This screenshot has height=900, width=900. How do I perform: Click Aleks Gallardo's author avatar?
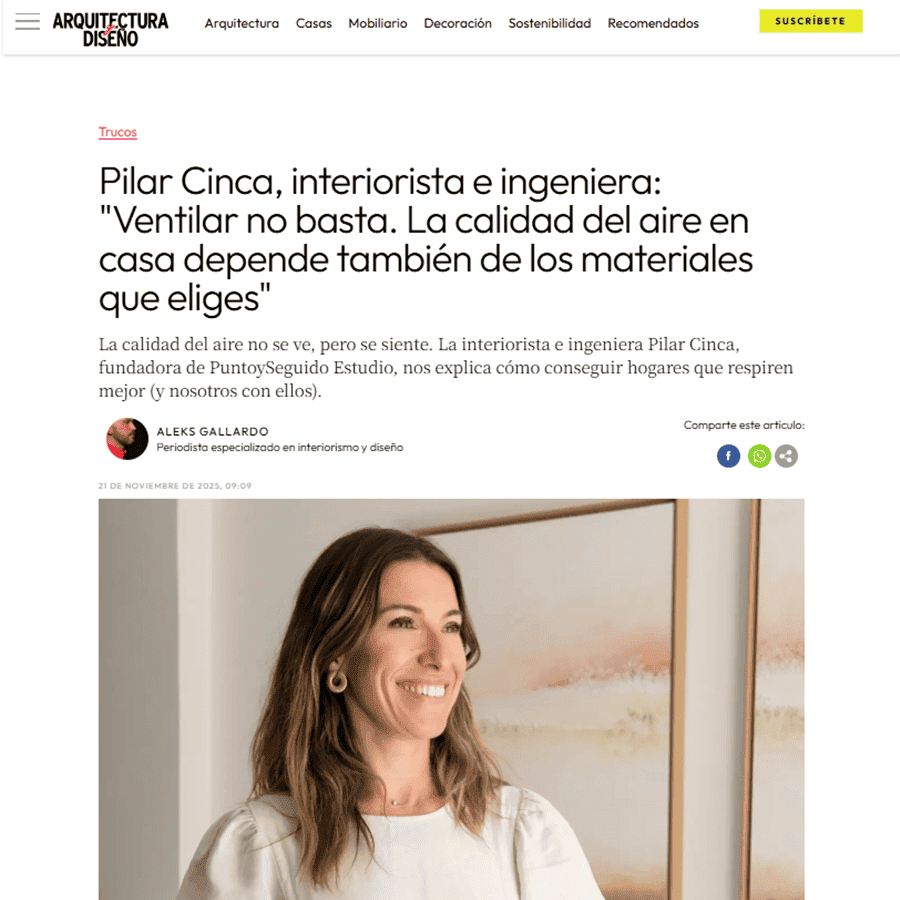pyautogui.click(x=127, y=439)
